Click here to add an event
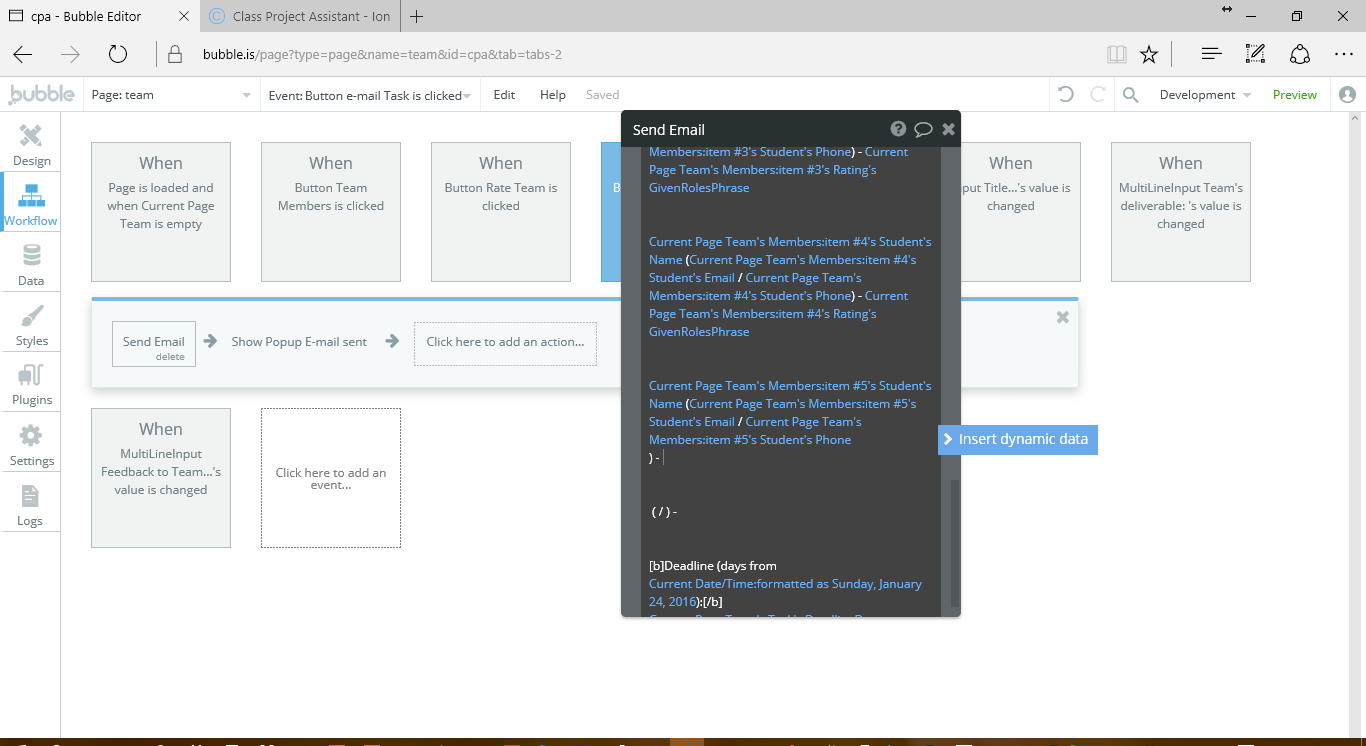The height and width of the screenshot is (746, 1366). tap(331, 478)
